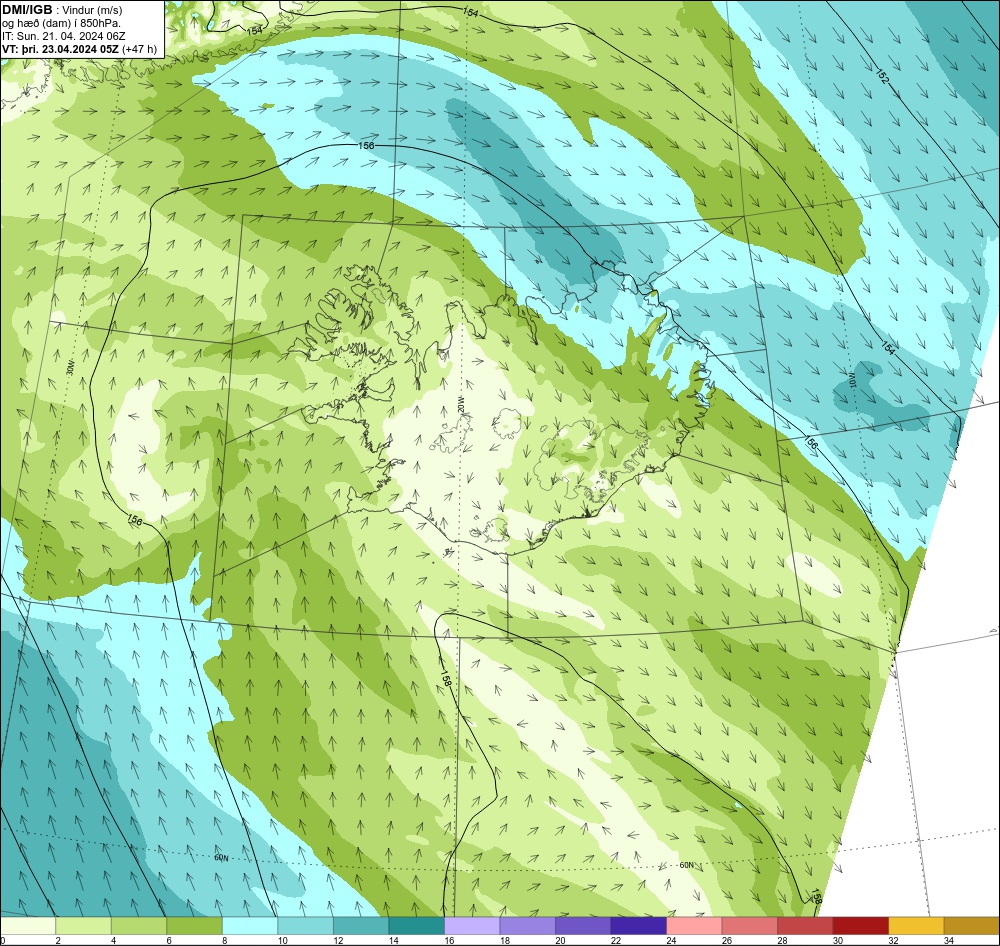Click the 'DMI/IGB : Vindur (m/s)' title line
Image resolution: width=1000 pixels, height=946 pixels.
[62, 10]
